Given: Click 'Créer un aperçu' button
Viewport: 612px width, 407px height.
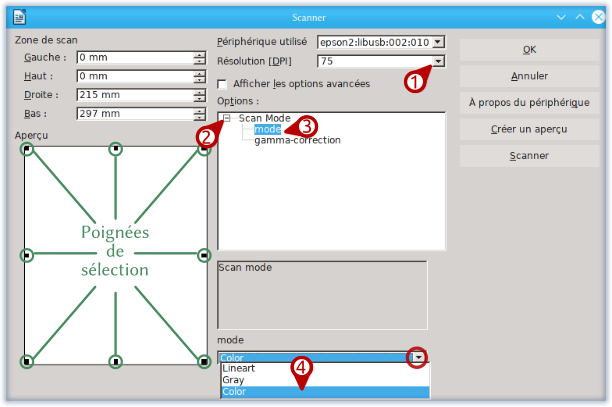Looking at the screenshot, I should tap(528, 129).
